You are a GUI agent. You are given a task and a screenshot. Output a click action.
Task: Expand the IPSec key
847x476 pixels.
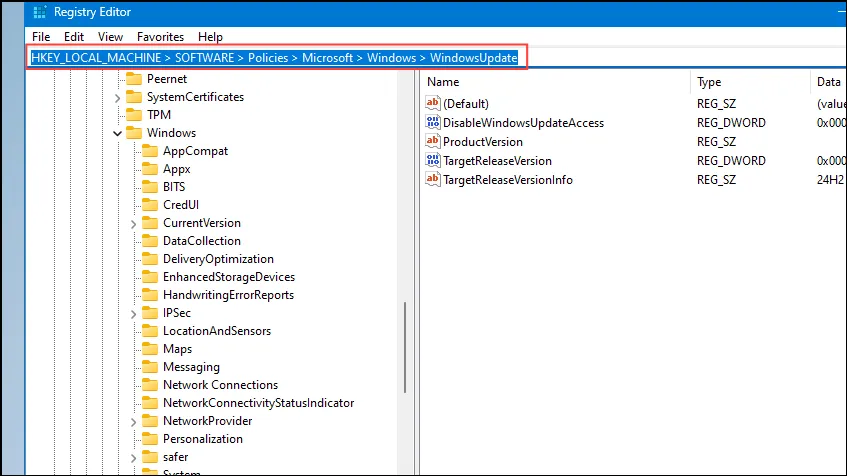click(x=133, y=314)
